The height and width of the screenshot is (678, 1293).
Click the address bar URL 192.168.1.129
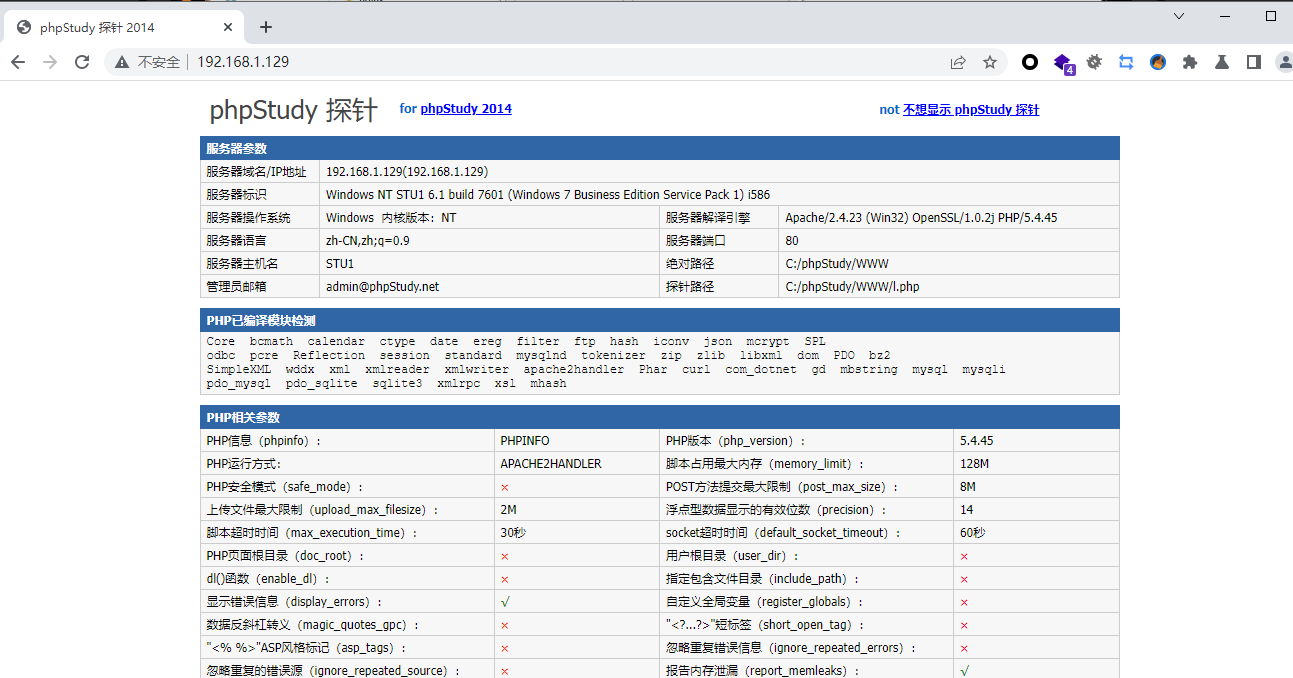click(x=243, y=62)
